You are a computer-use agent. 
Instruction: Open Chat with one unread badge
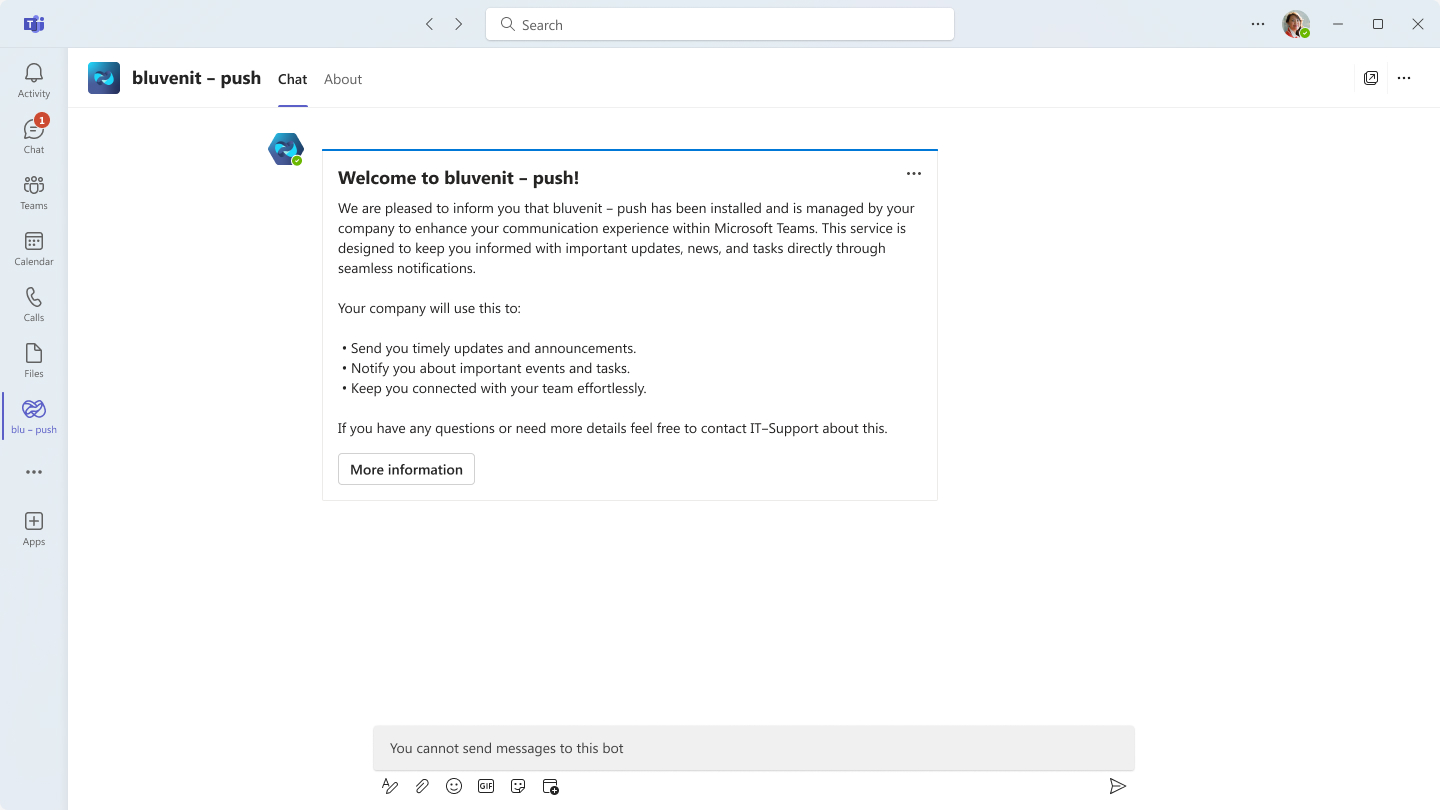(34, 136)
